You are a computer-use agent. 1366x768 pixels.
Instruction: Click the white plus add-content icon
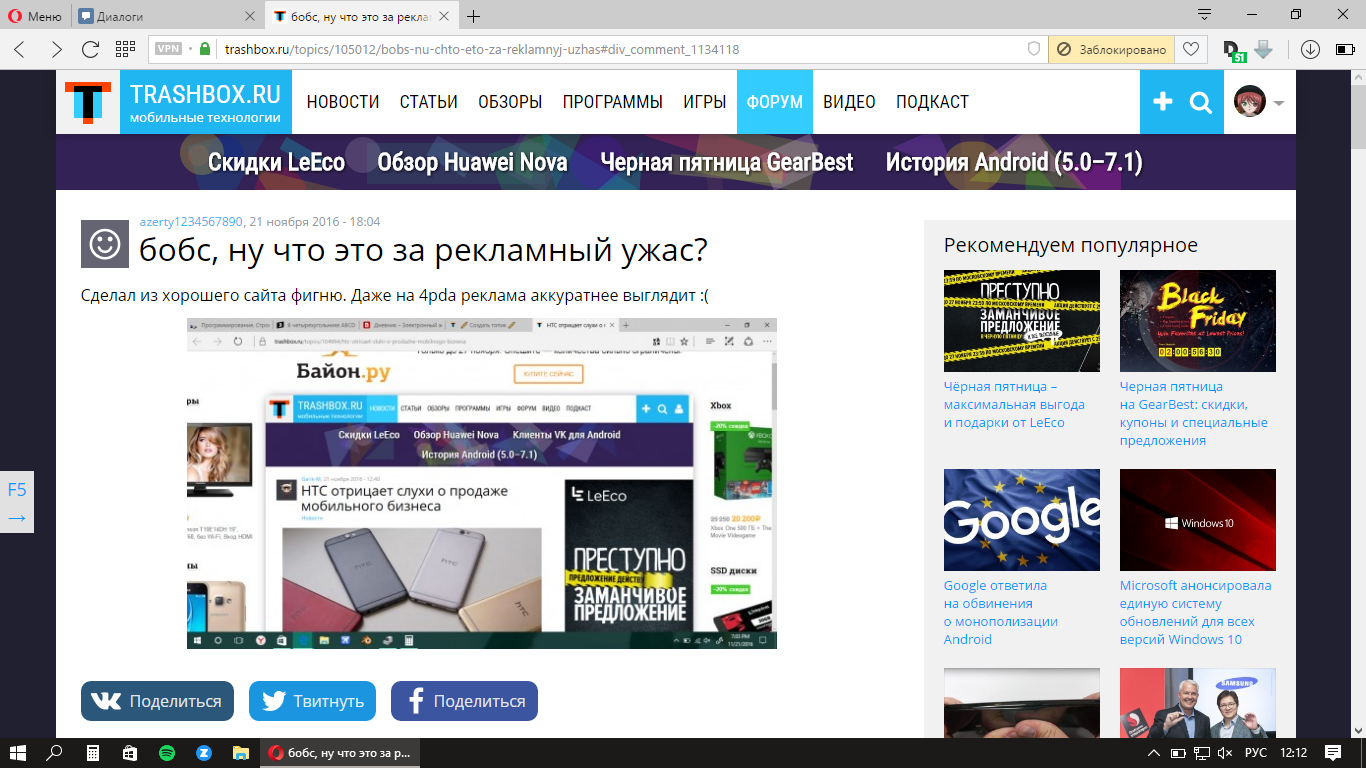[1162, 102]
